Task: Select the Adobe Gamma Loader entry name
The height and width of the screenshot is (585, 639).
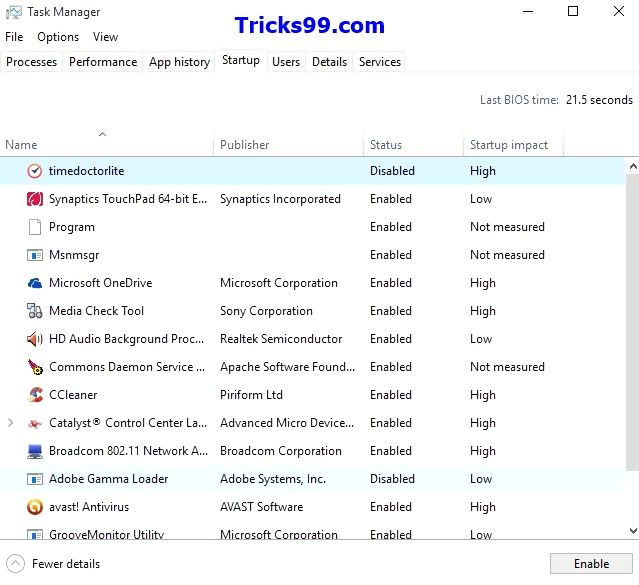Action: 108,479
